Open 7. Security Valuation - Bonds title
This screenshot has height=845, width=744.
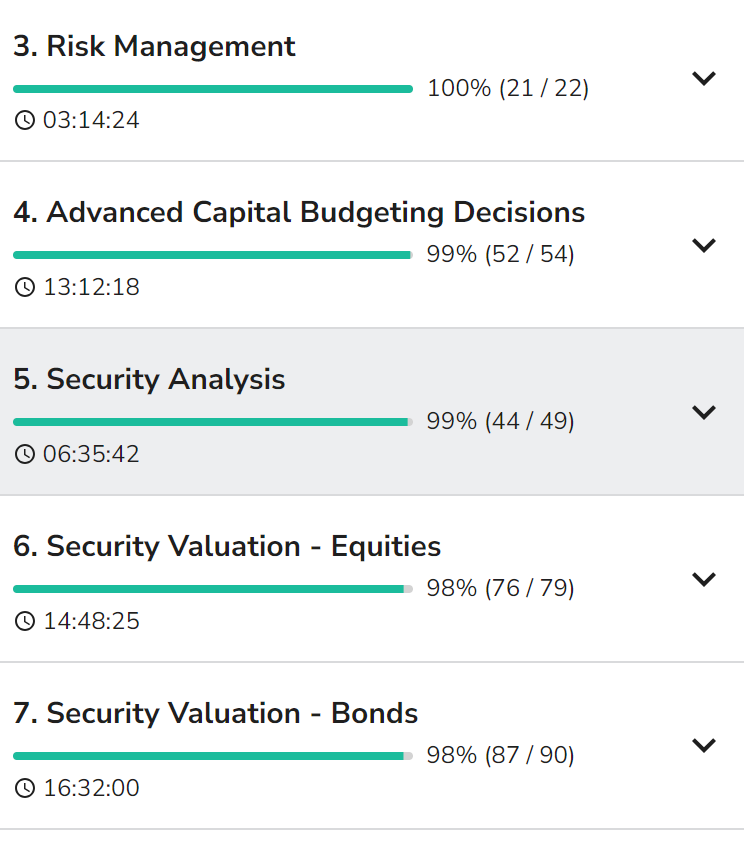[x=215, y=714]
